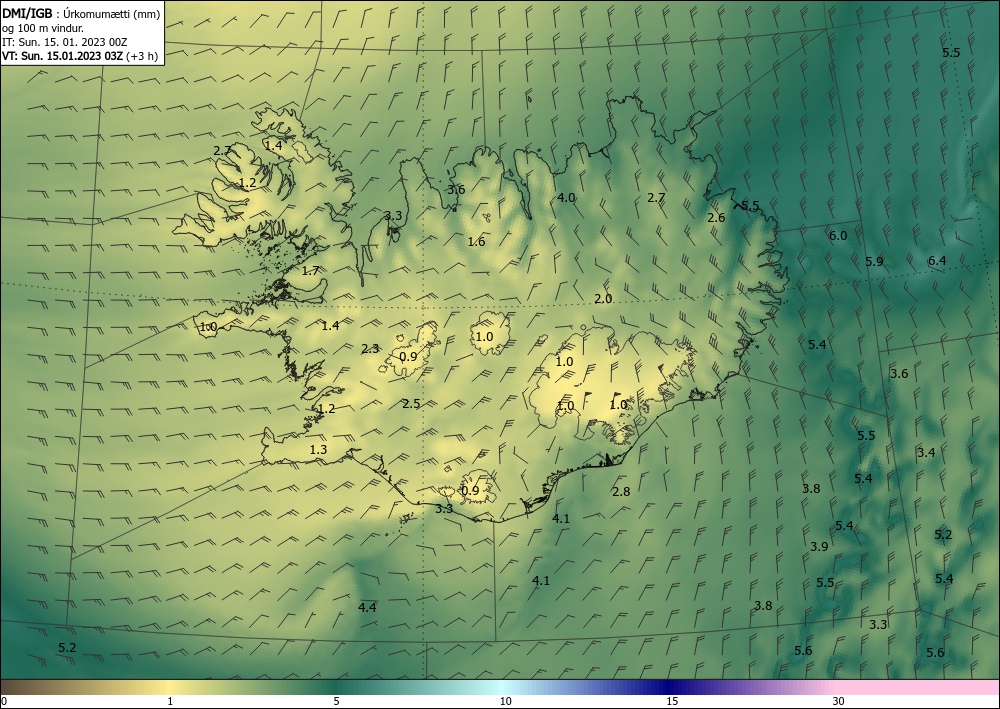Click the 4.0 value on the map
Screen dimensions: 1000x709
(566, 198)
